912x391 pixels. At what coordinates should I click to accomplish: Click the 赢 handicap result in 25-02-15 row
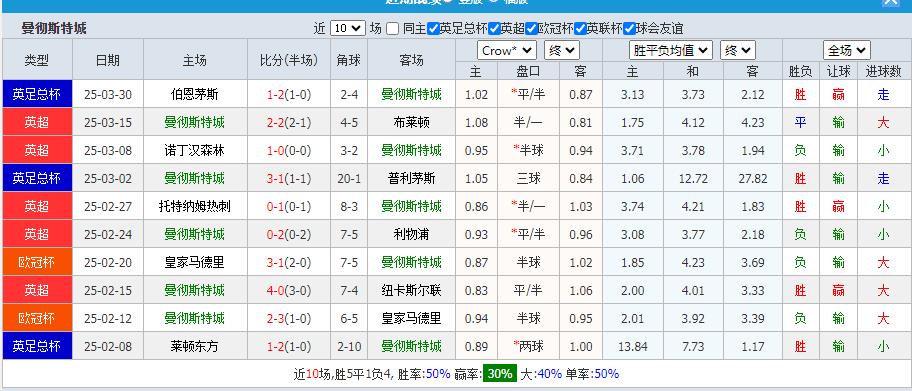pyautogui.click(x=838, y=290)
